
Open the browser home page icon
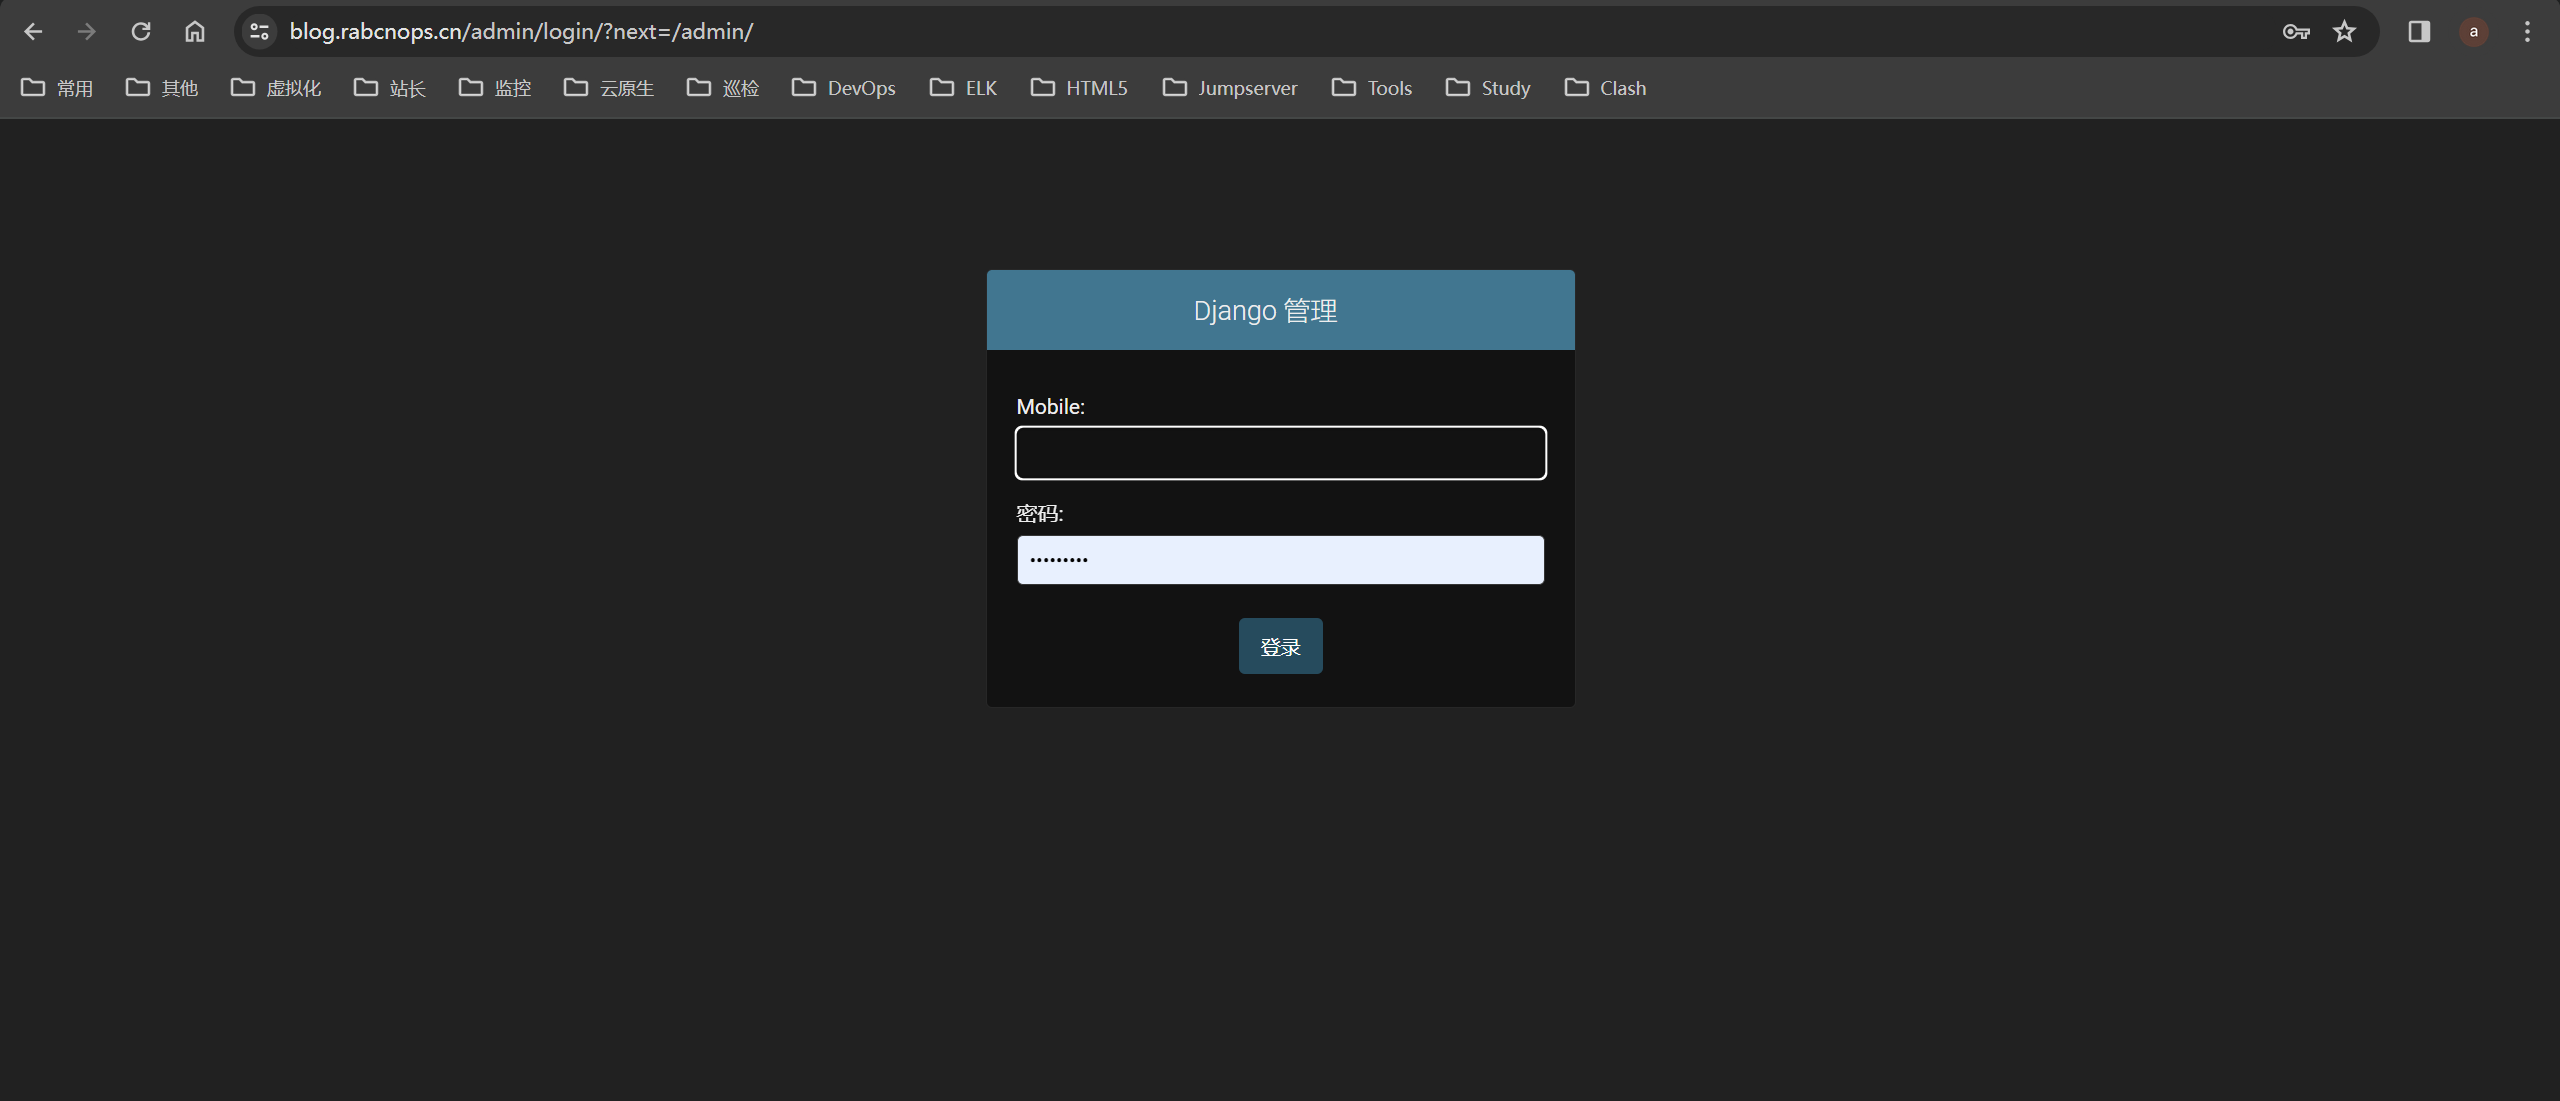[x=195, y=32]
